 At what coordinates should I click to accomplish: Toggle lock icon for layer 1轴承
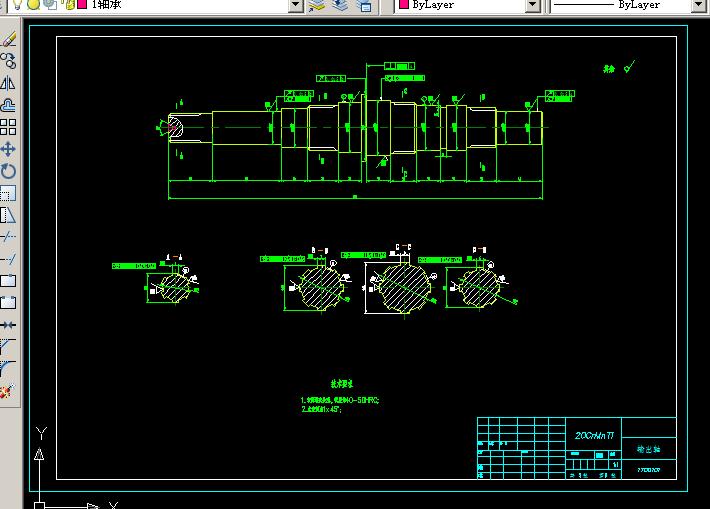tap(69, 5)
